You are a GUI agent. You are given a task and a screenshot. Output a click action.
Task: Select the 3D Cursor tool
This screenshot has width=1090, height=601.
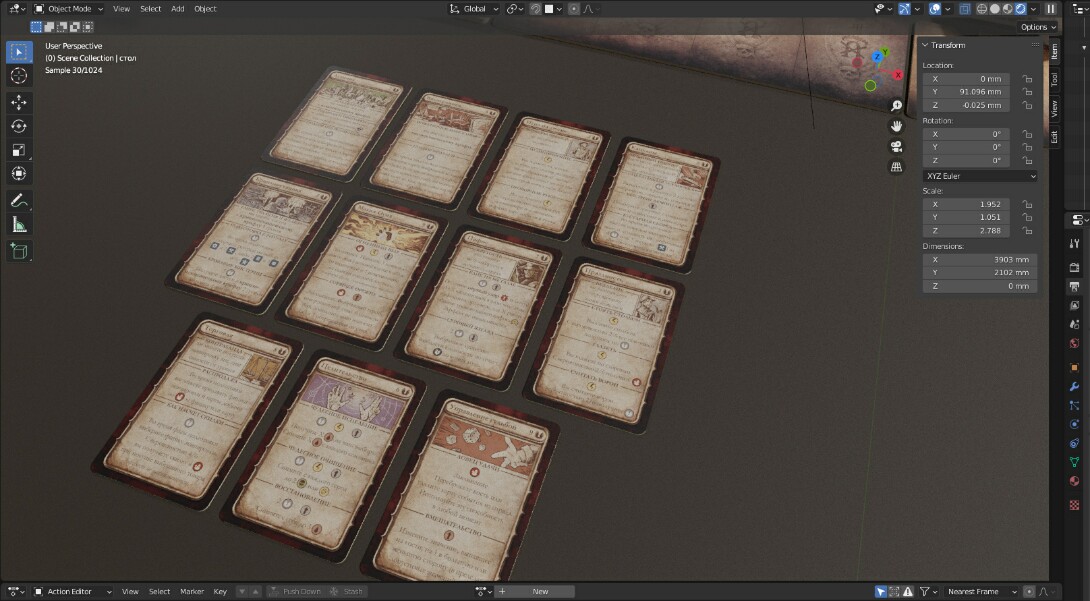(x=19, y=76)
